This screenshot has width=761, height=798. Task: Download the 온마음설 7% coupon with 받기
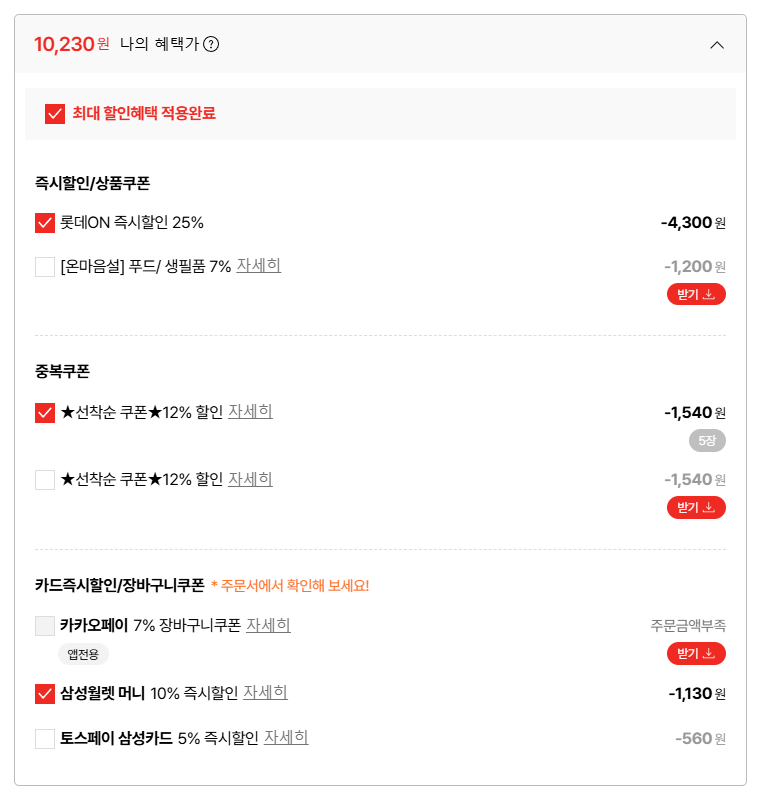pyautogui.click(x=696, y=294)
